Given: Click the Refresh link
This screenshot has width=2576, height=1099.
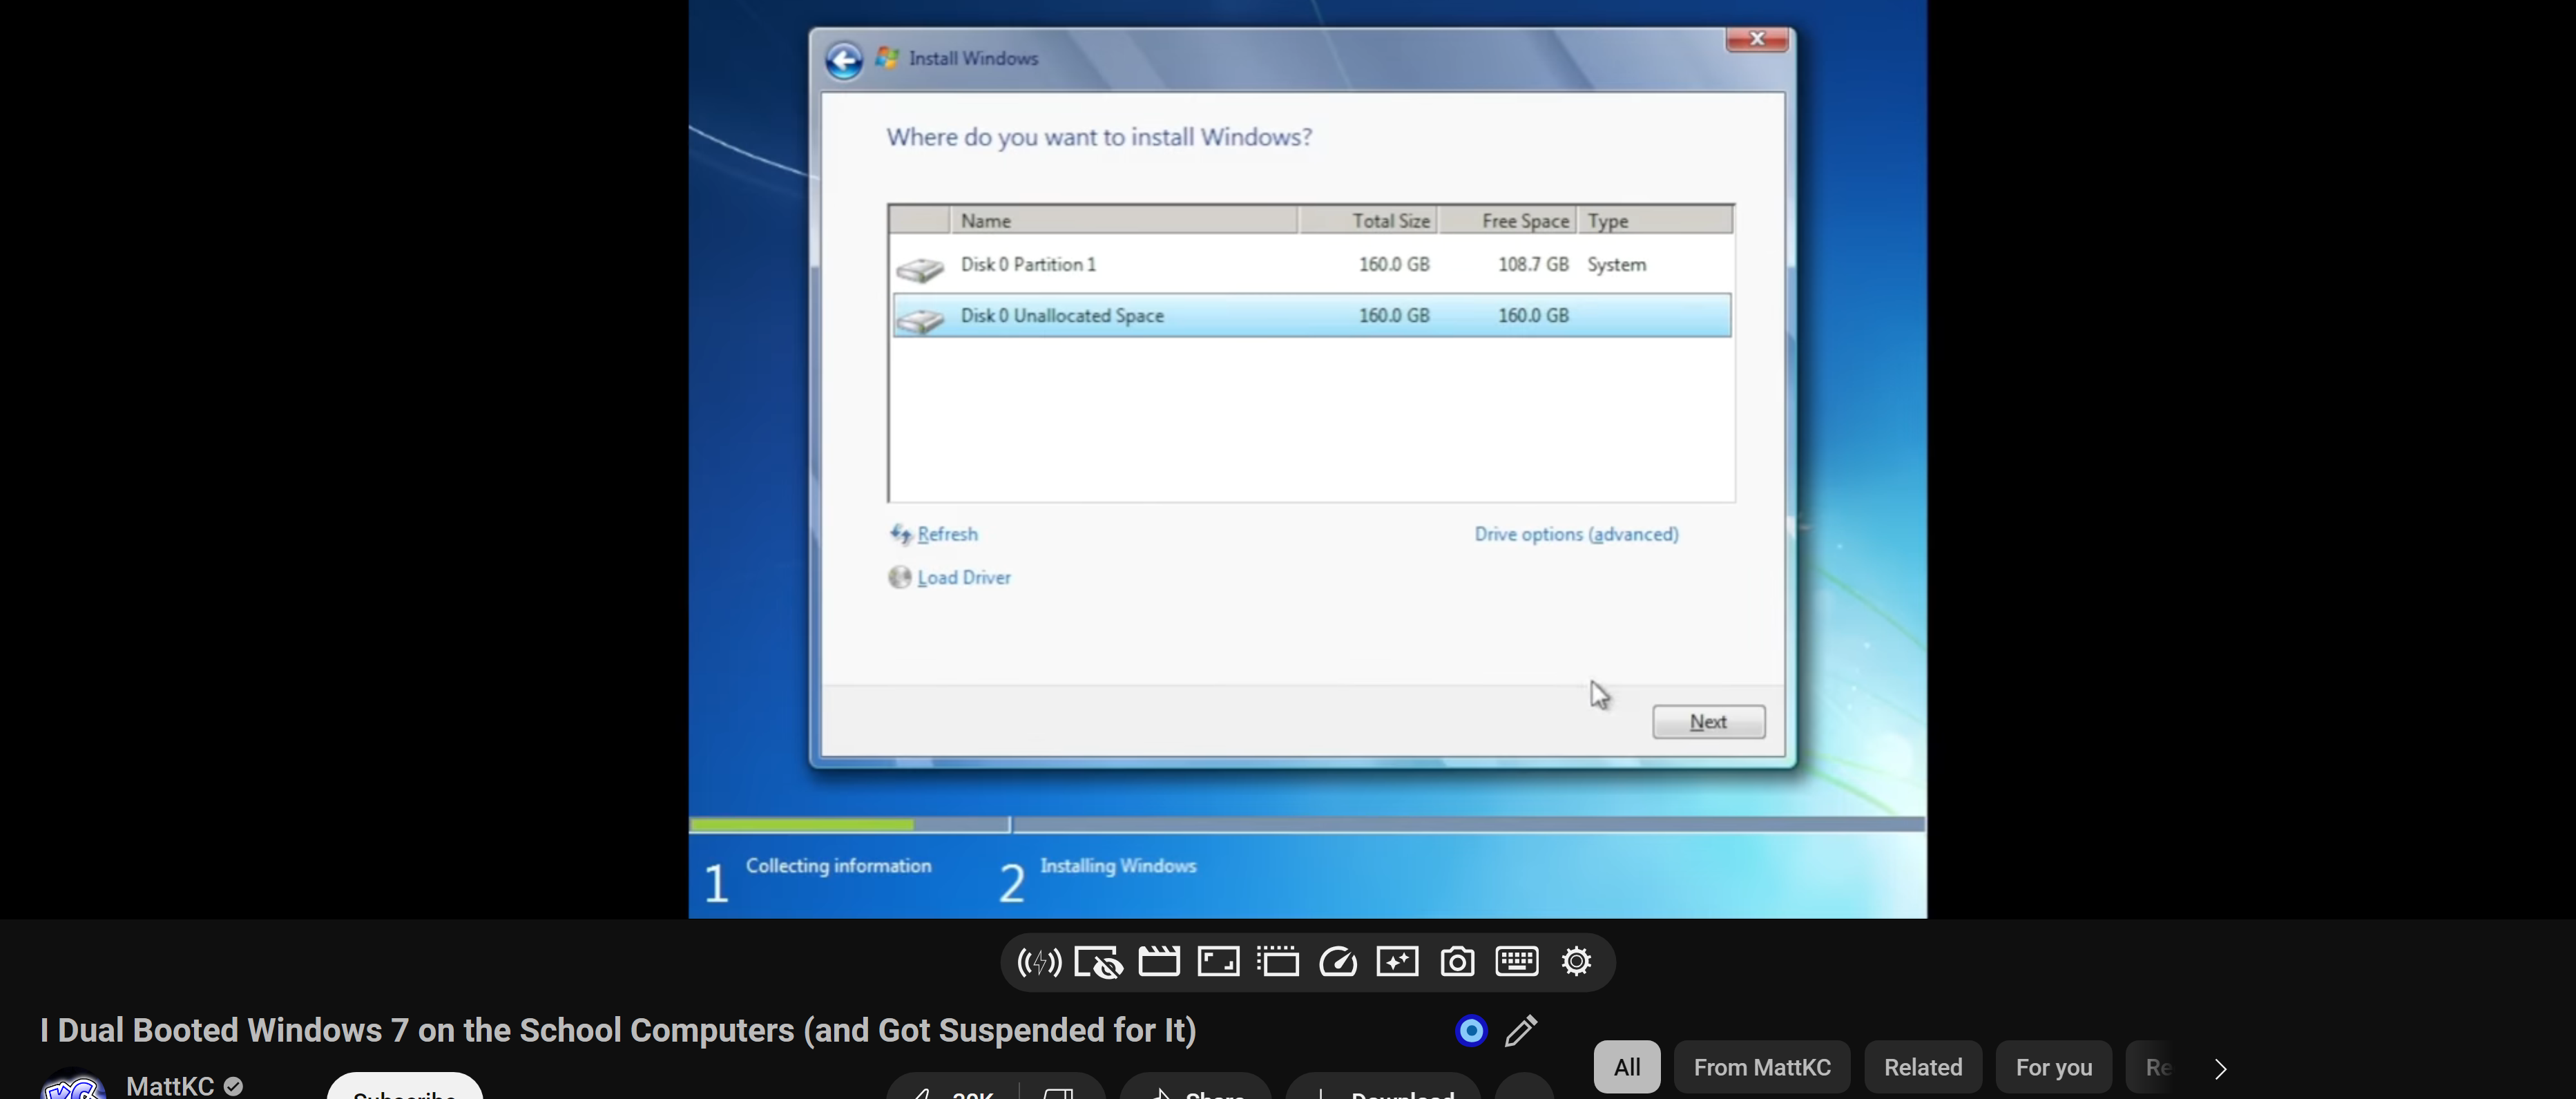Looking at the screenshot, I should 947,534.
